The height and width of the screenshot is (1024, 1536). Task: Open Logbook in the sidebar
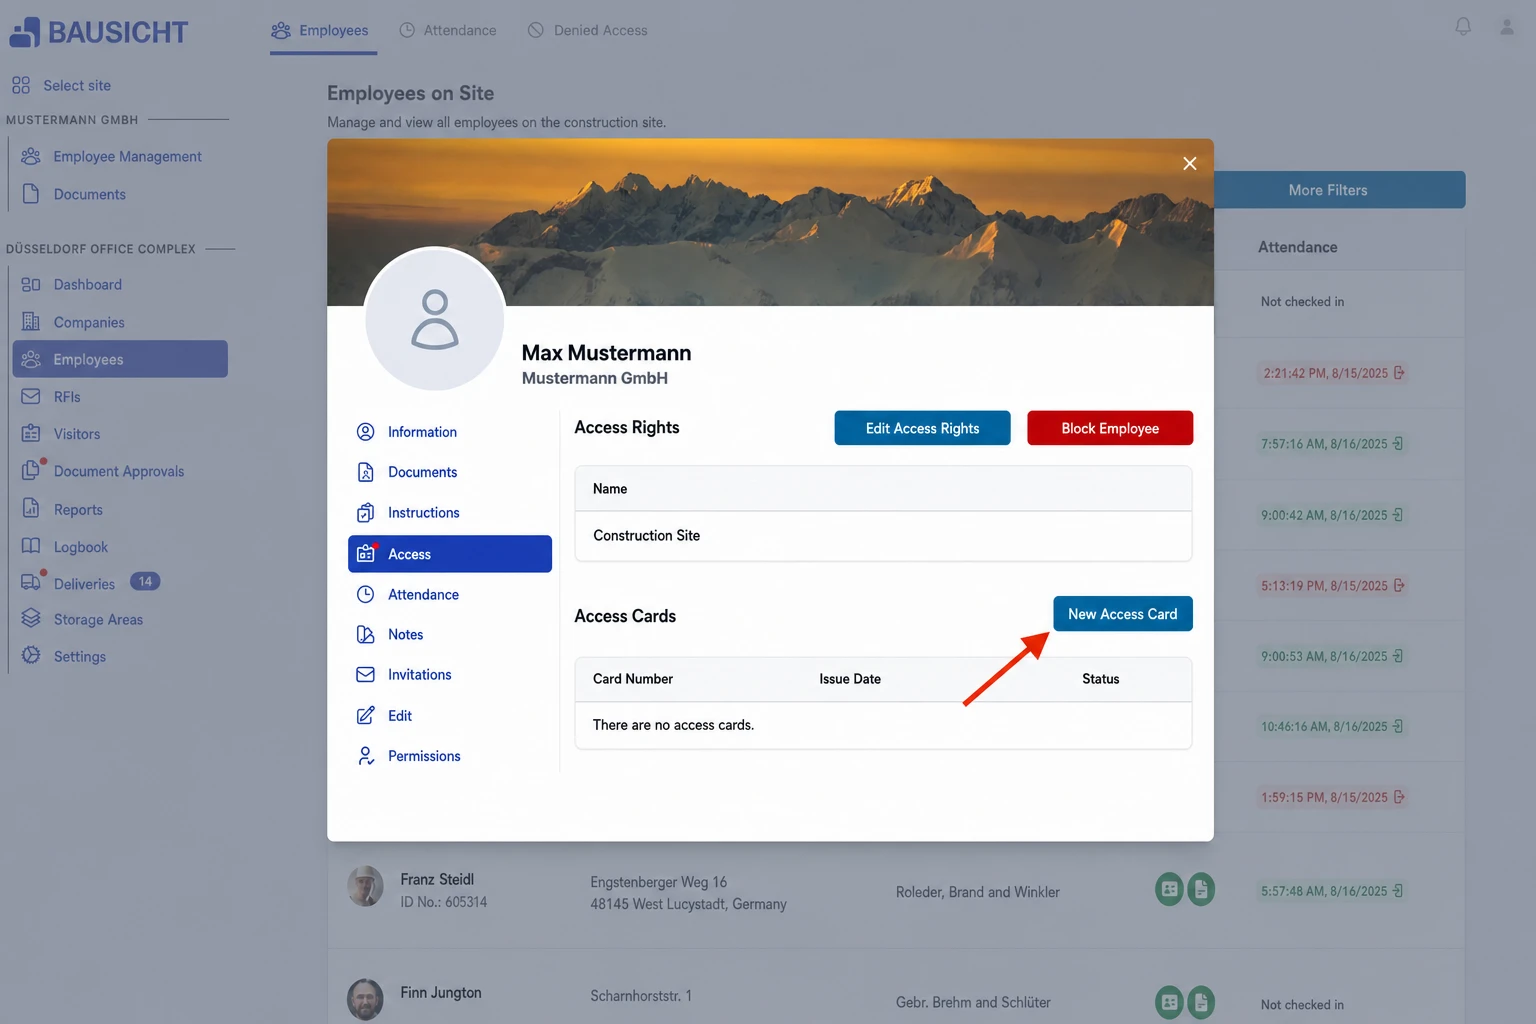tap(65, 547)
